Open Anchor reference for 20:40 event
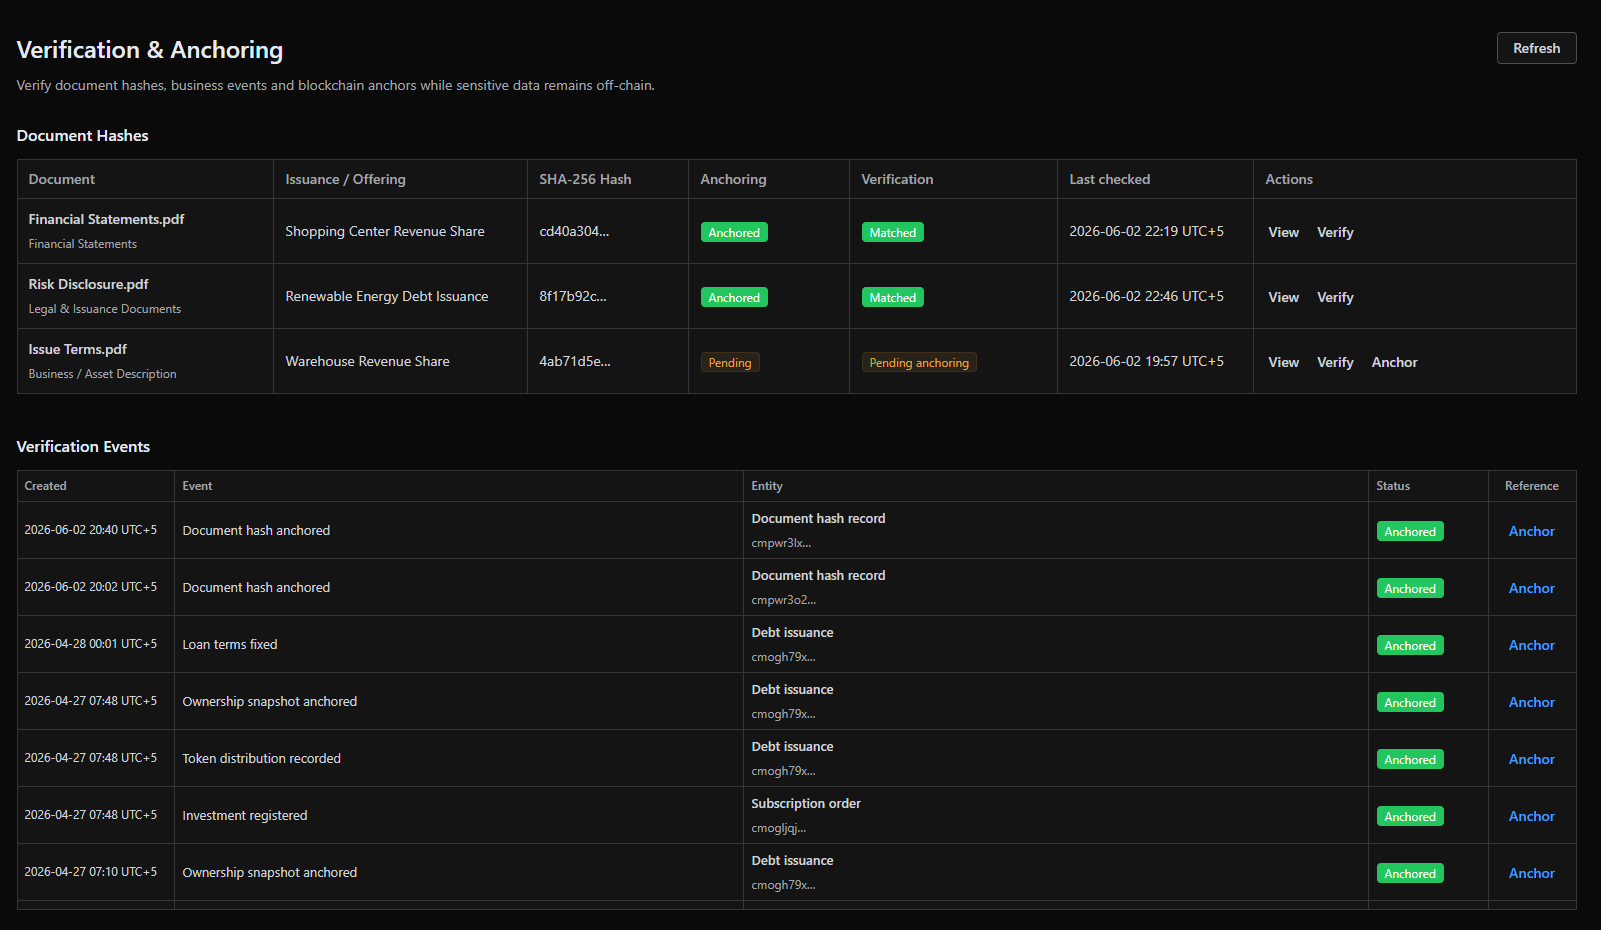Viewport: 1601px width, 930px height. point(1531,531)
